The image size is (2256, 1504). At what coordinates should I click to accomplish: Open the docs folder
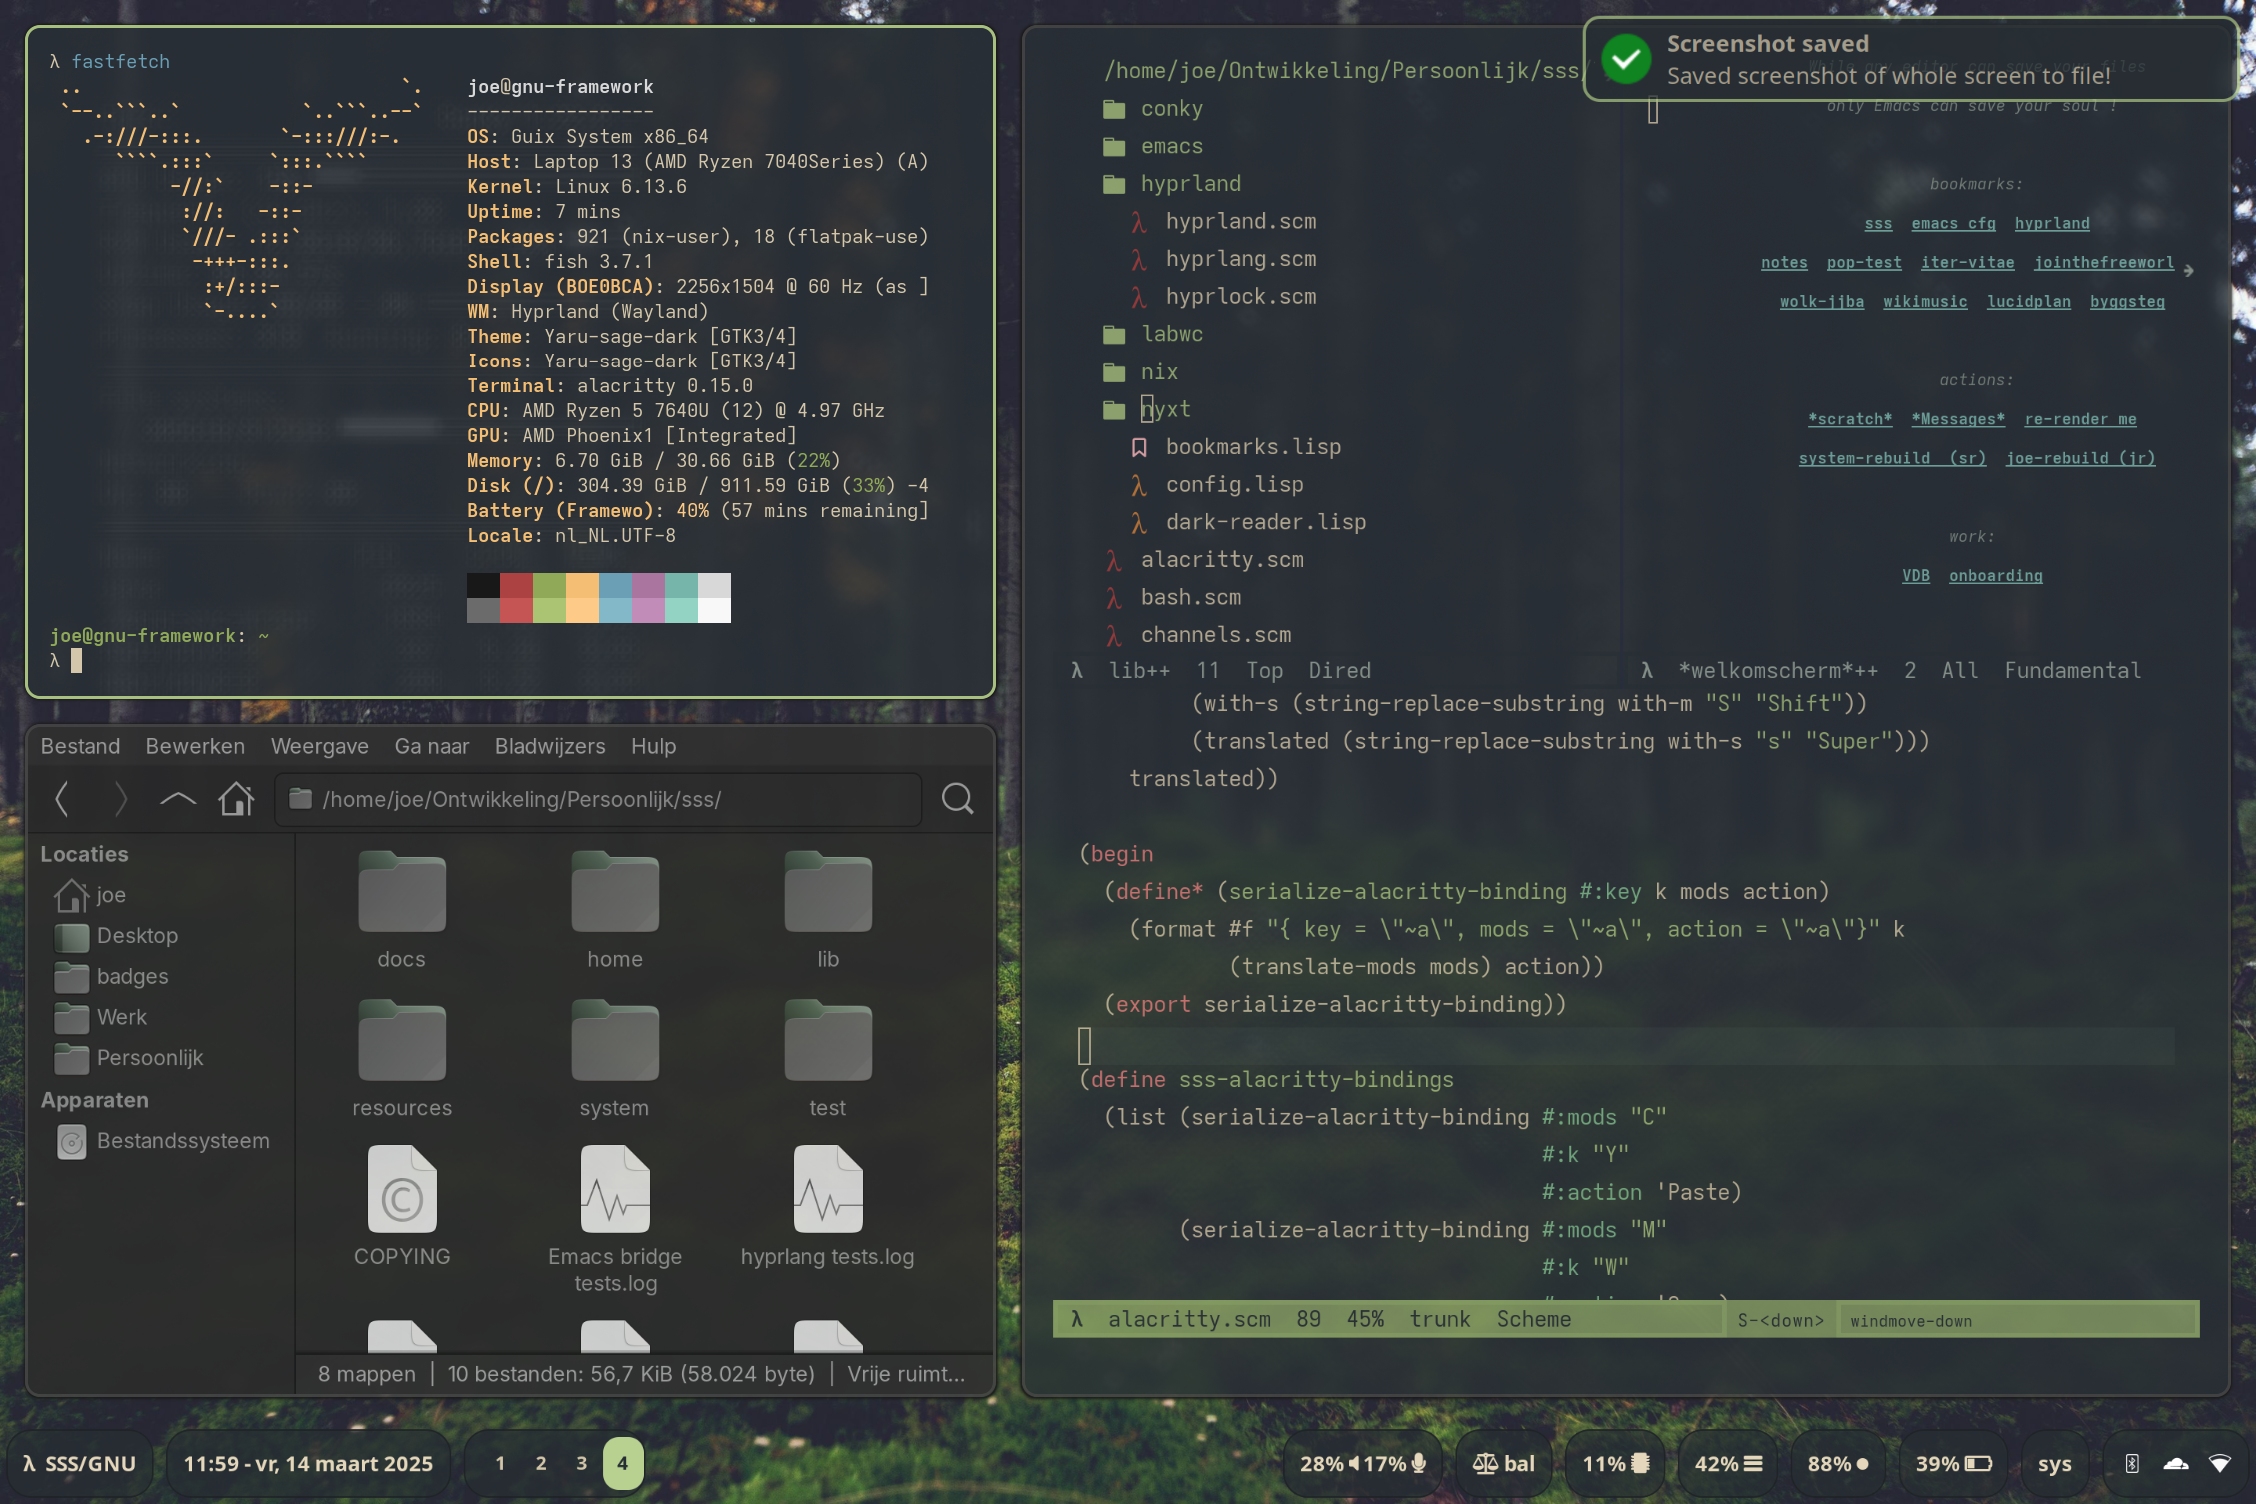(x=401, y=910)
